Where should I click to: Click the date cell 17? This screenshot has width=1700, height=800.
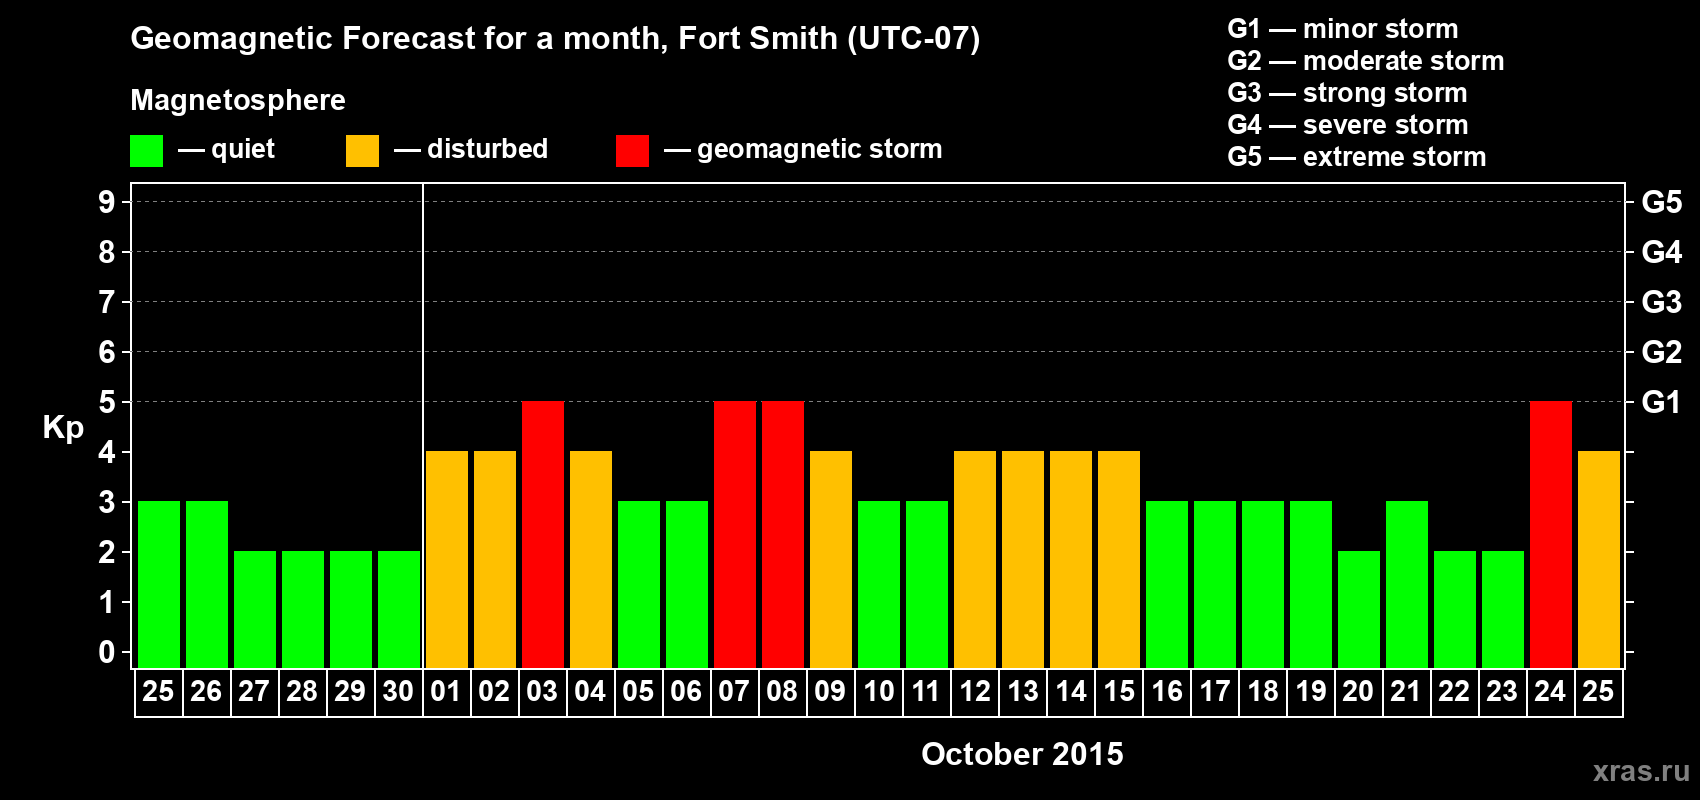point(1214,692)
